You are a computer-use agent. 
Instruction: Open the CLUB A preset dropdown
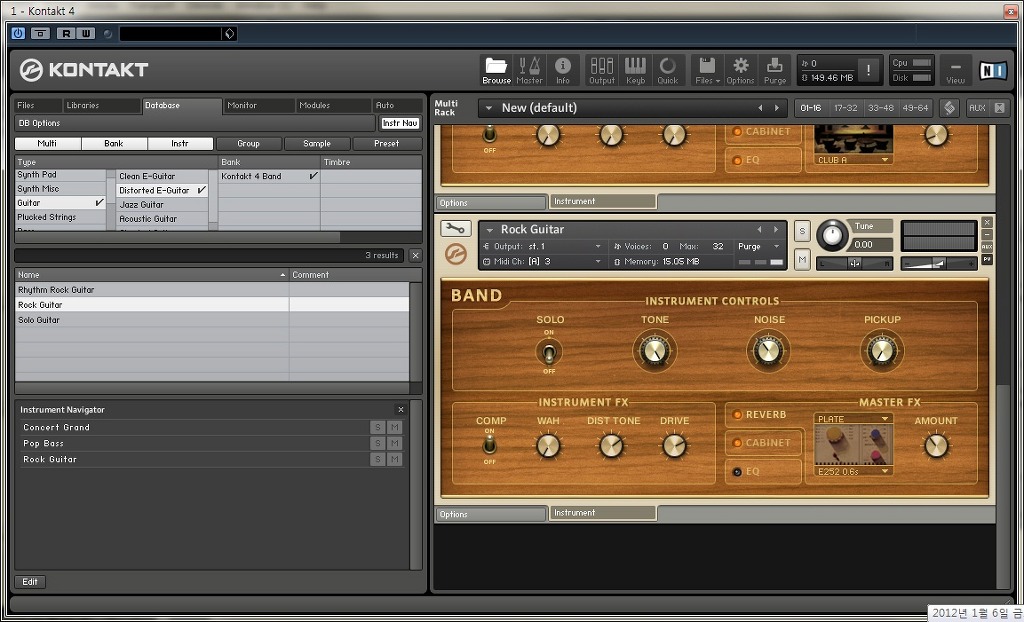click(854, 159)
